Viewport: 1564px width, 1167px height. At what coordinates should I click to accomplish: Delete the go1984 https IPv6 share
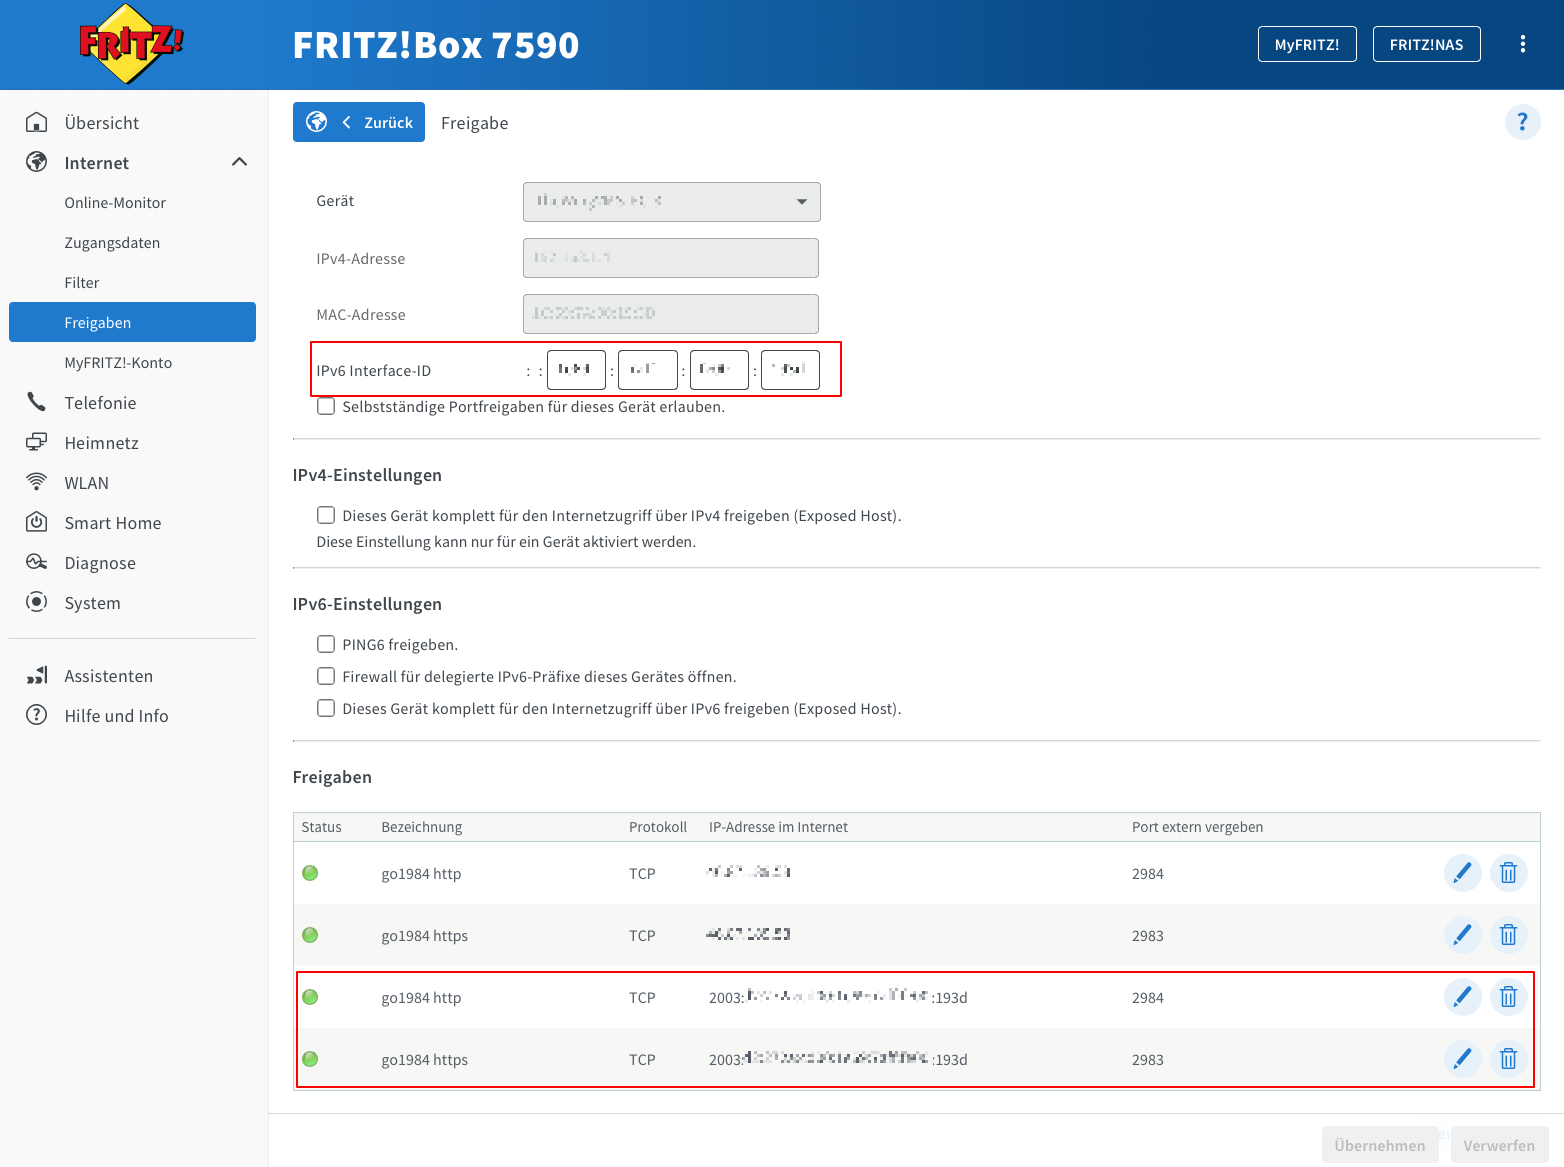tap(1508, 1059)
